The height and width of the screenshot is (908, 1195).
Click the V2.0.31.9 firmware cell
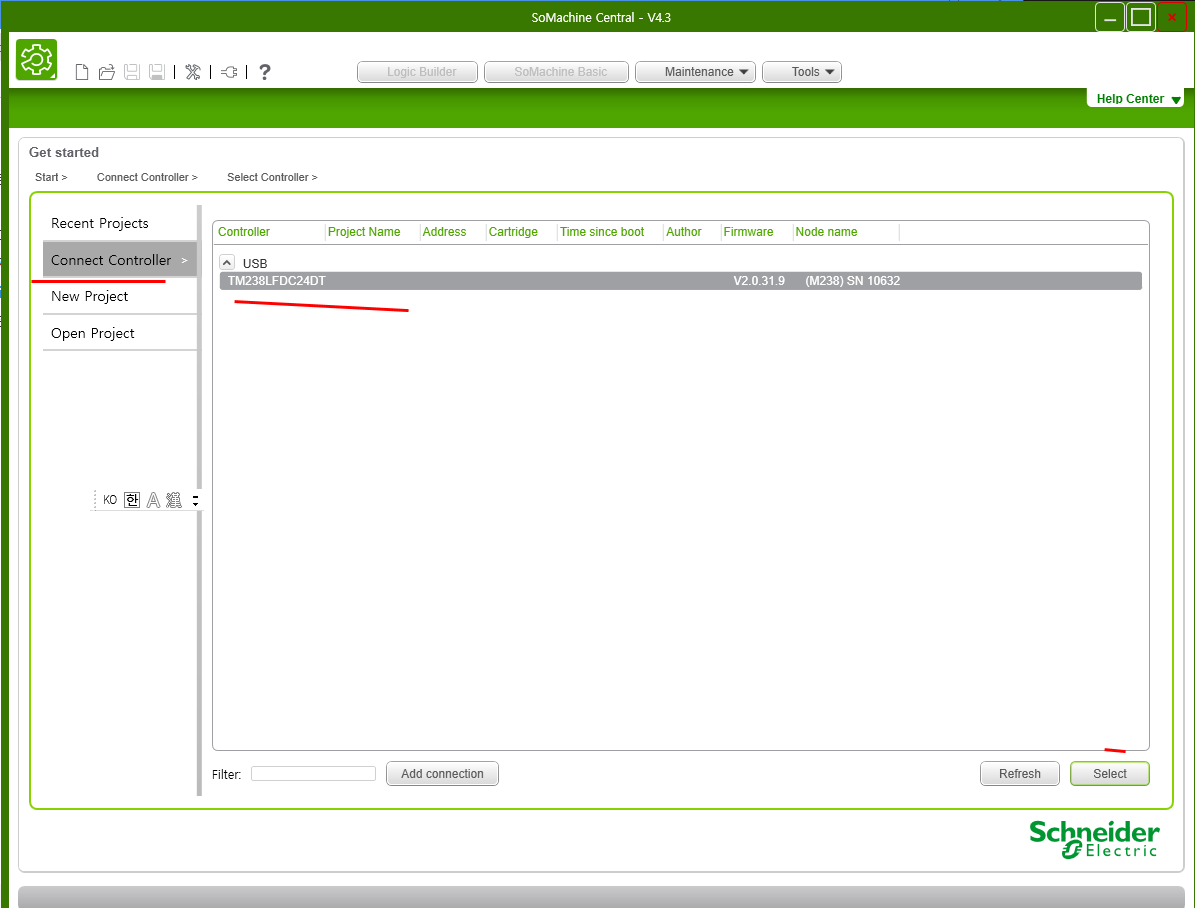759,281
